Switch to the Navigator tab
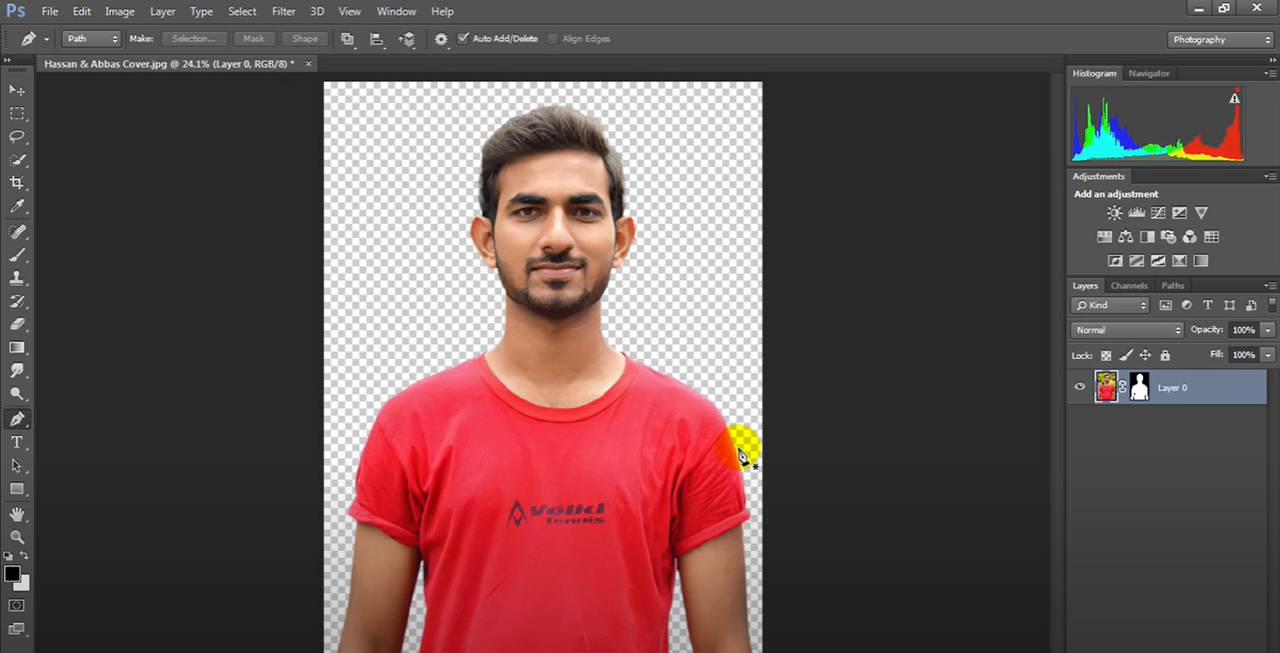 [x=1149, y=73]
